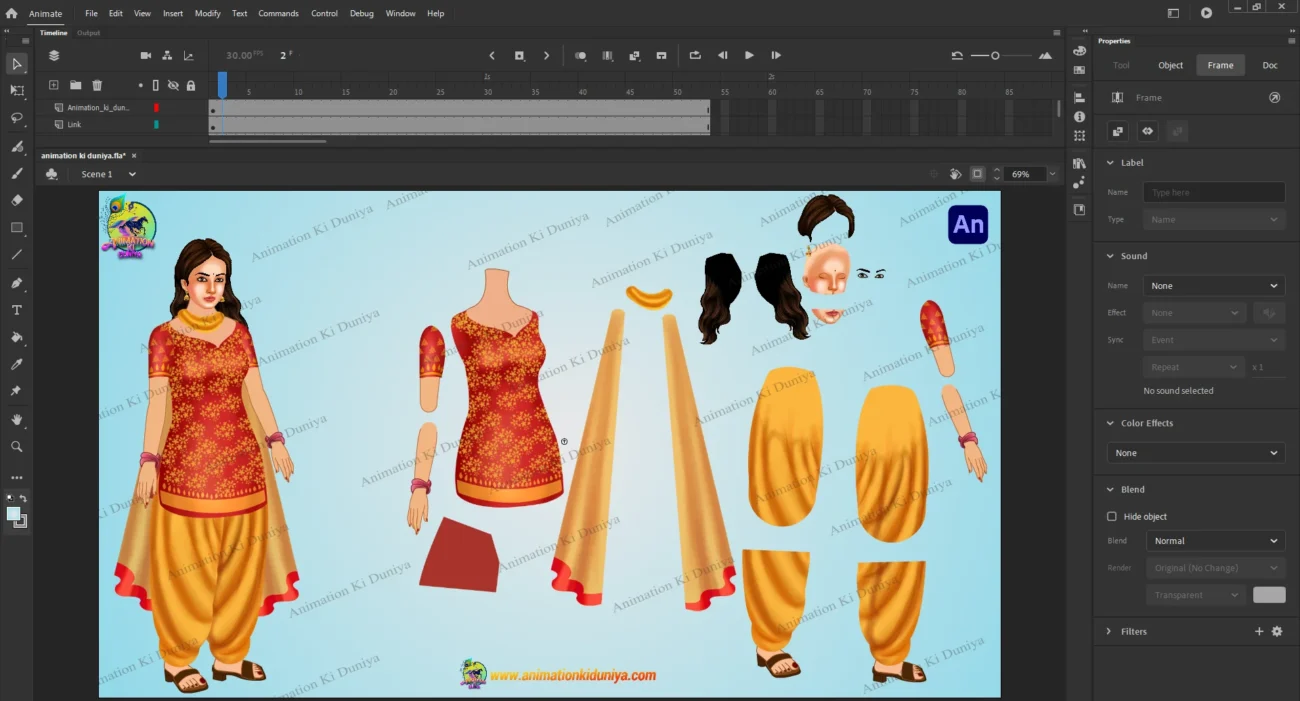Open the Library panel icon

[x=1079, y=164]
